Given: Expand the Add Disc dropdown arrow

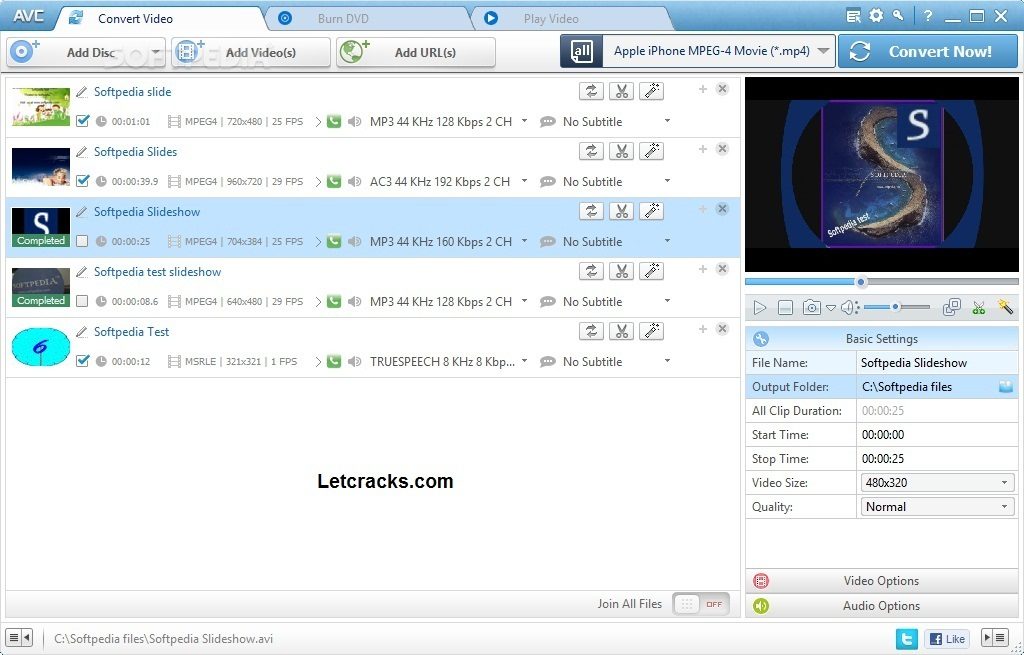Looking at the screenshot, I should point(156,52).
